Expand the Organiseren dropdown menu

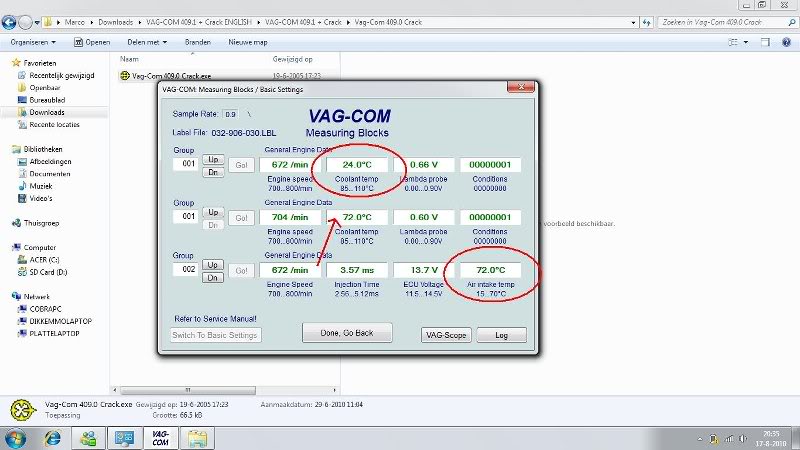tap(32, 43)
